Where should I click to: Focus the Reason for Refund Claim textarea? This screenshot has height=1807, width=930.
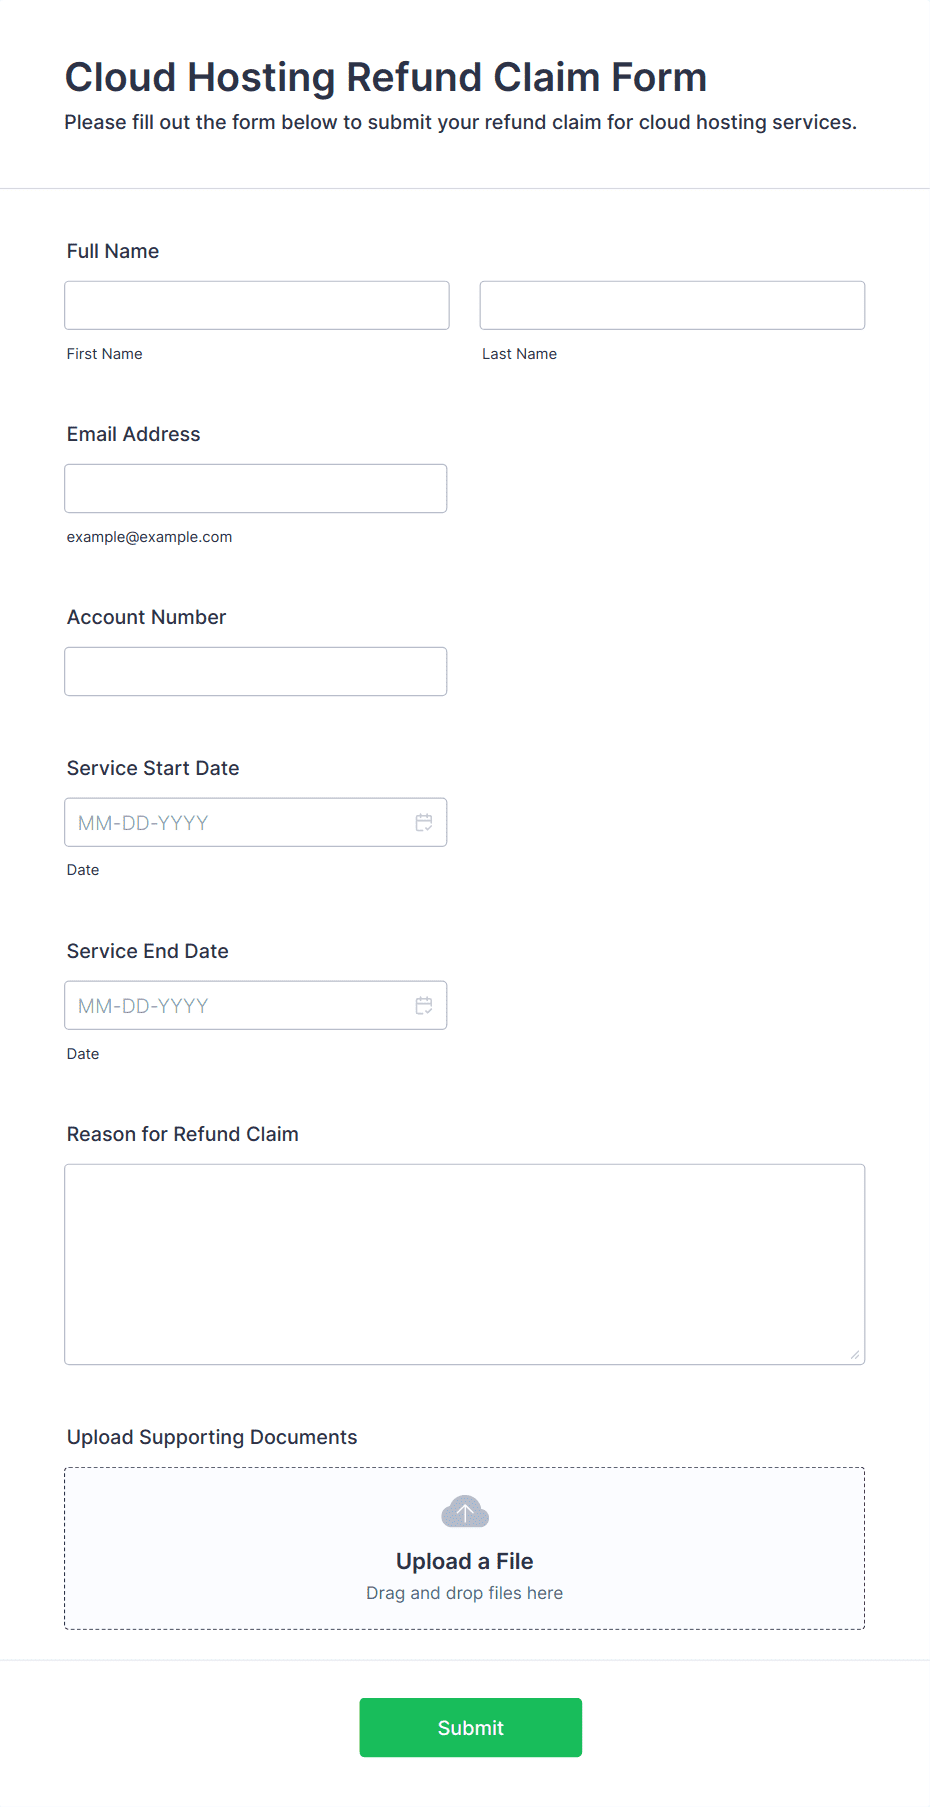click(x=465, y=1264)
